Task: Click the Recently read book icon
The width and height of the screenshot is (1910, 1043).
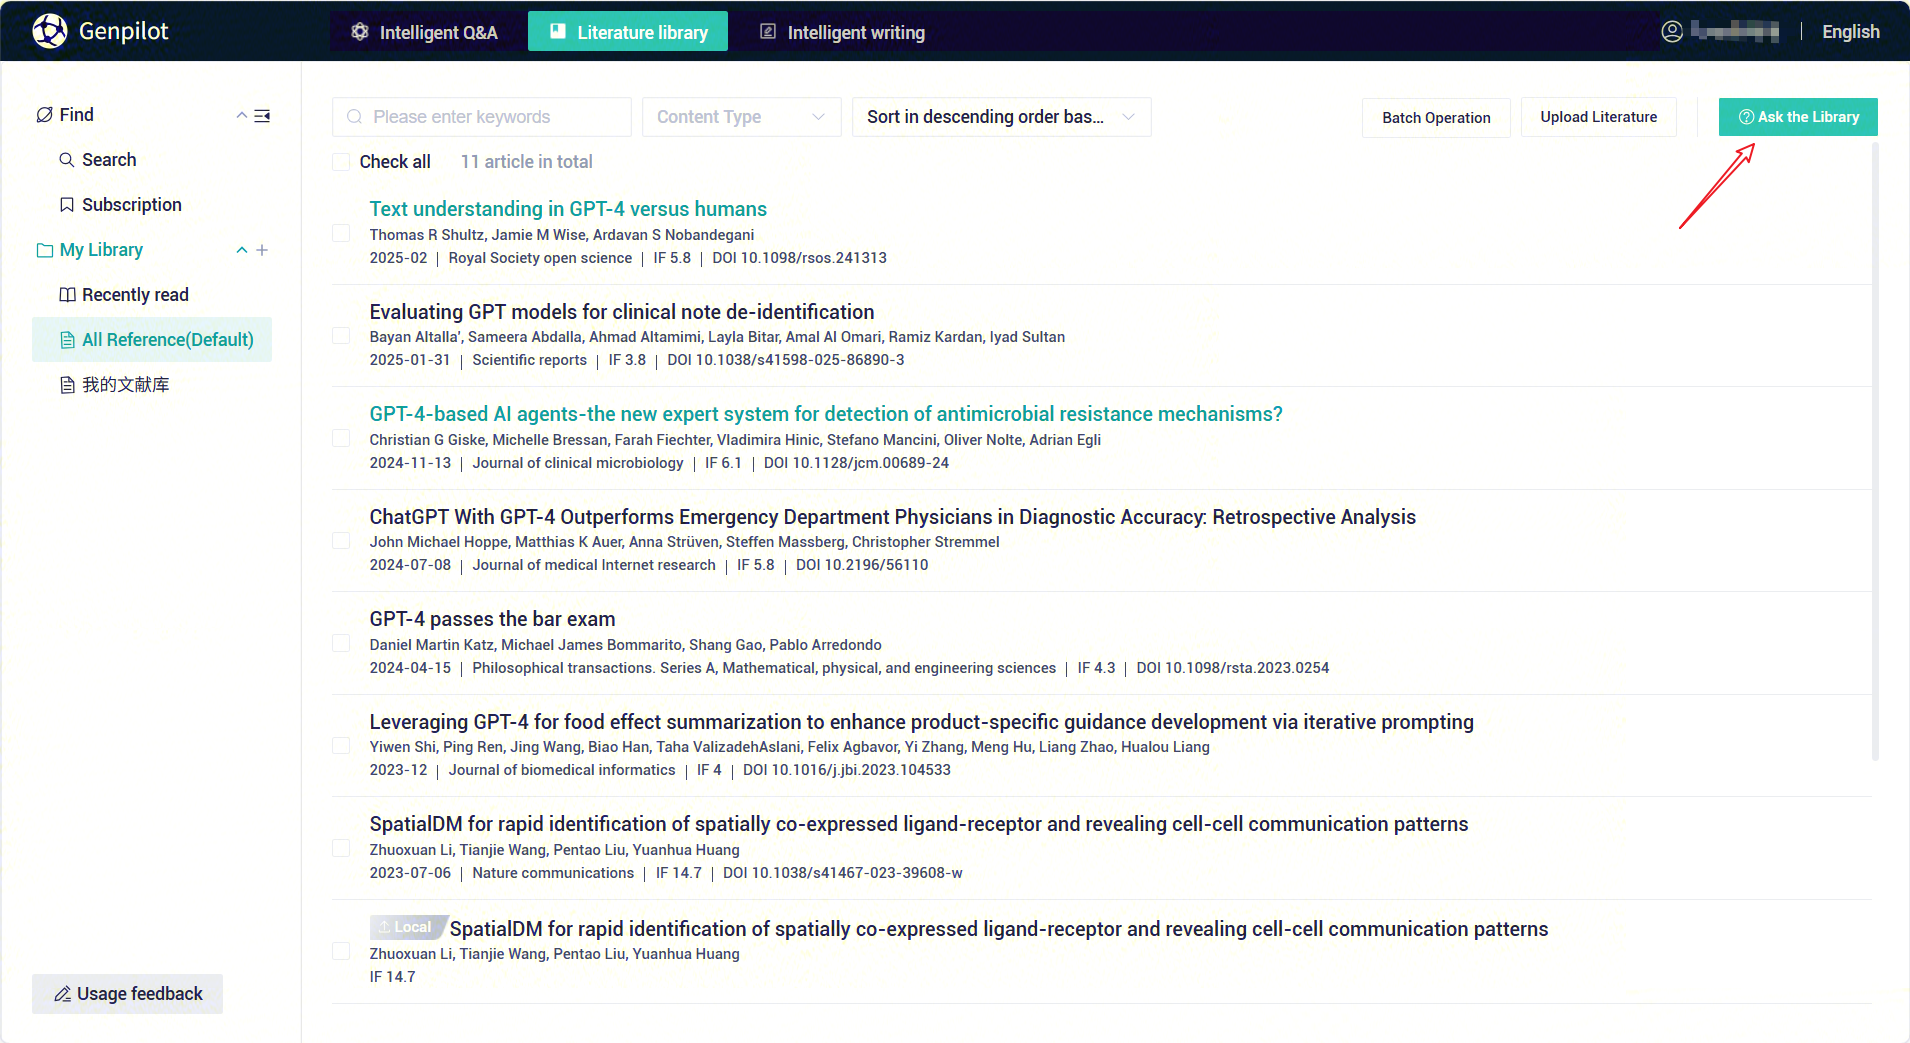Action: click(x=67, y=295)
